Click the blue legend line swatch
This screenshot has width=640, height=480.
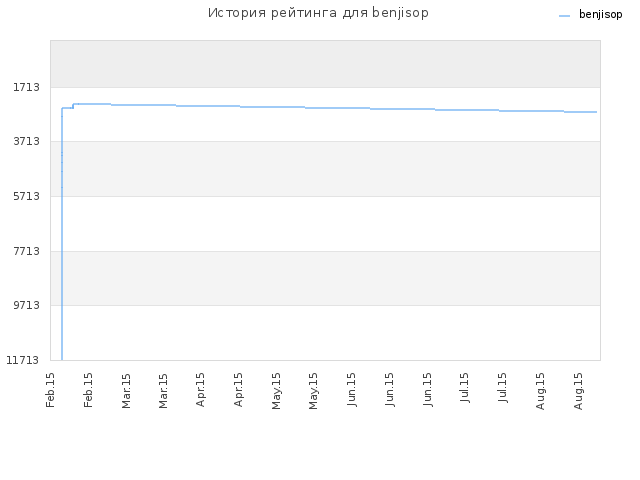click(x=564, y=16)
